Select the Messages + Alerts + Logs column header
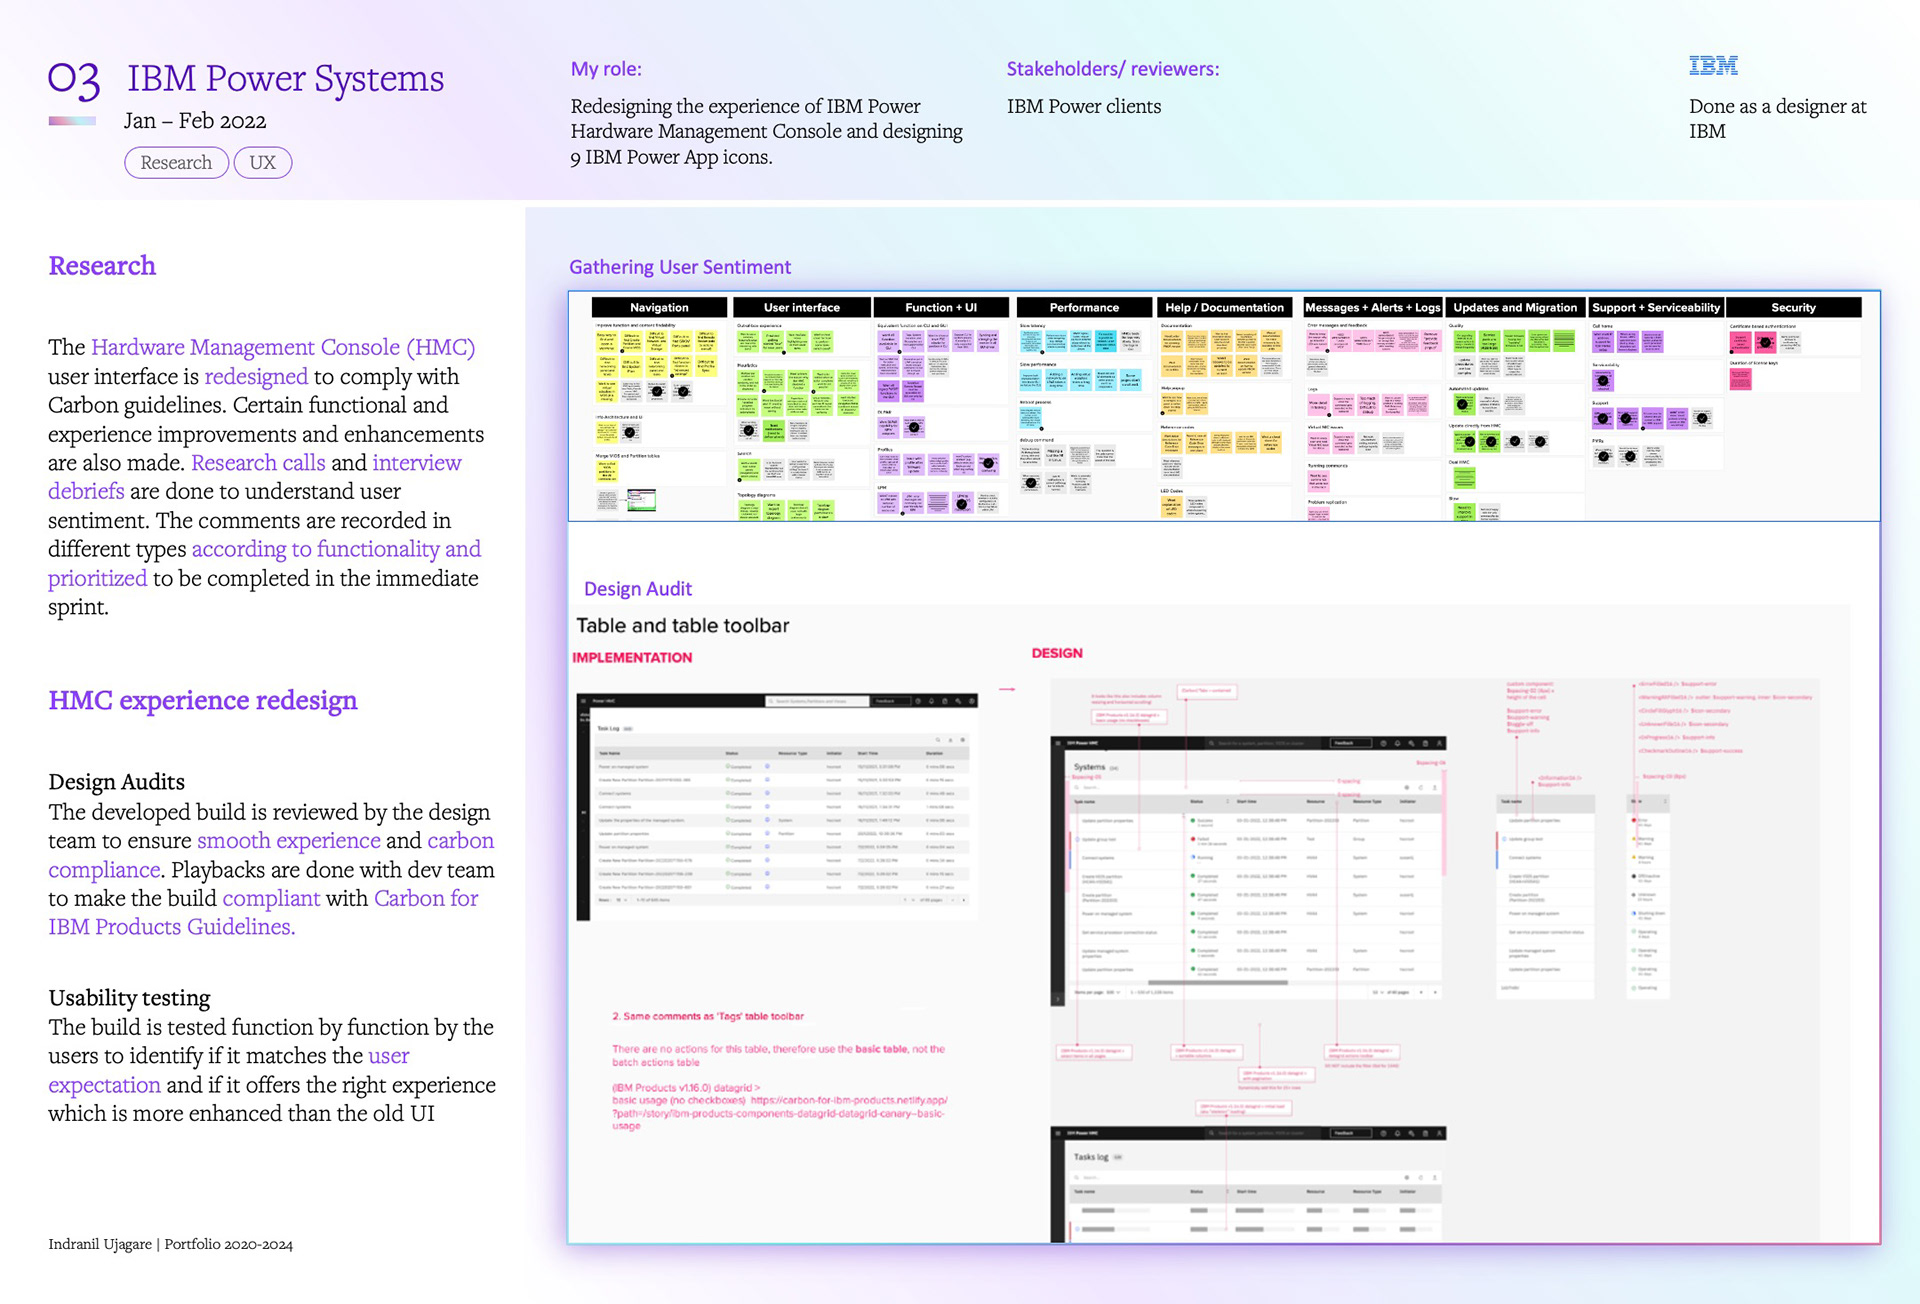This screenshot has width=1920, height=1304. tap(1372, 307)
